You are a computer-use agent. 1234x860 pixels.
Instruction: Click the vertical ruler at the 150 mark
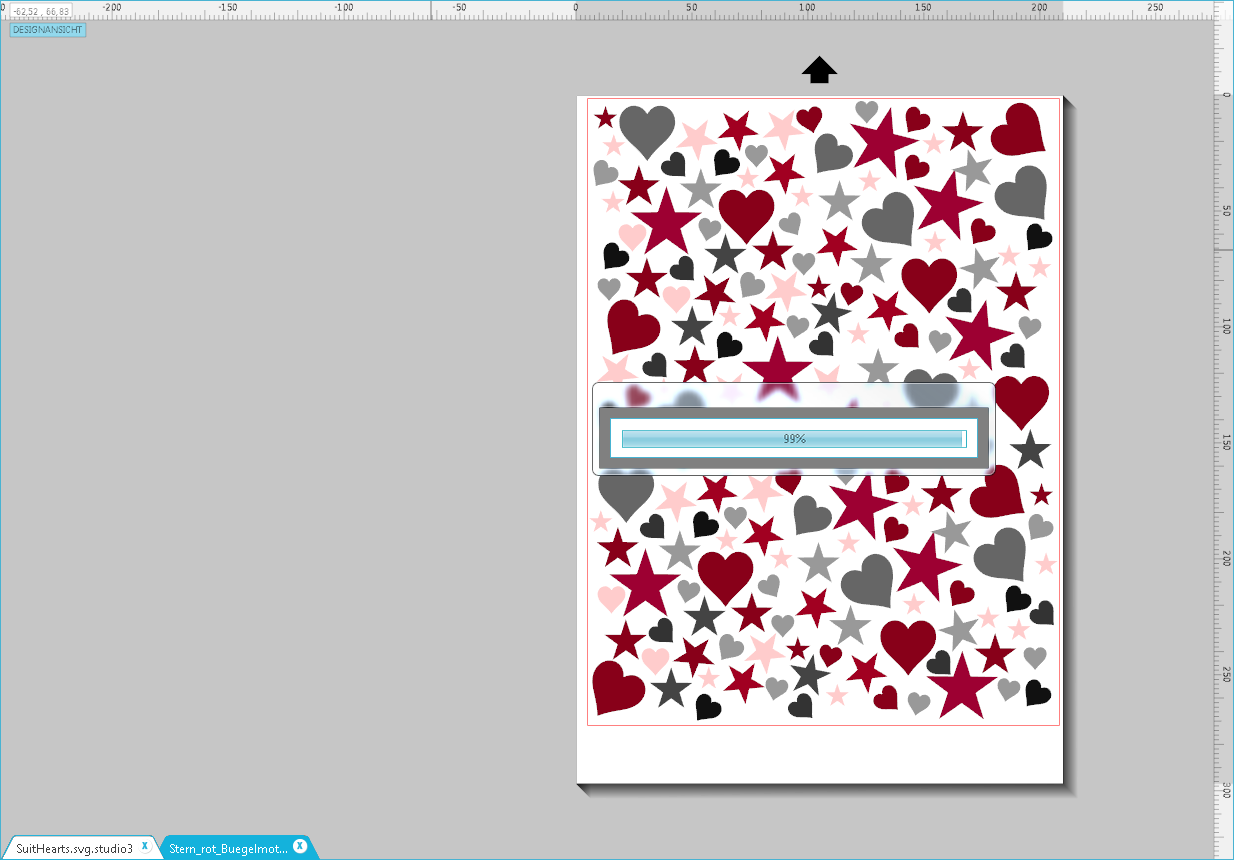[x=1224, y=442]
